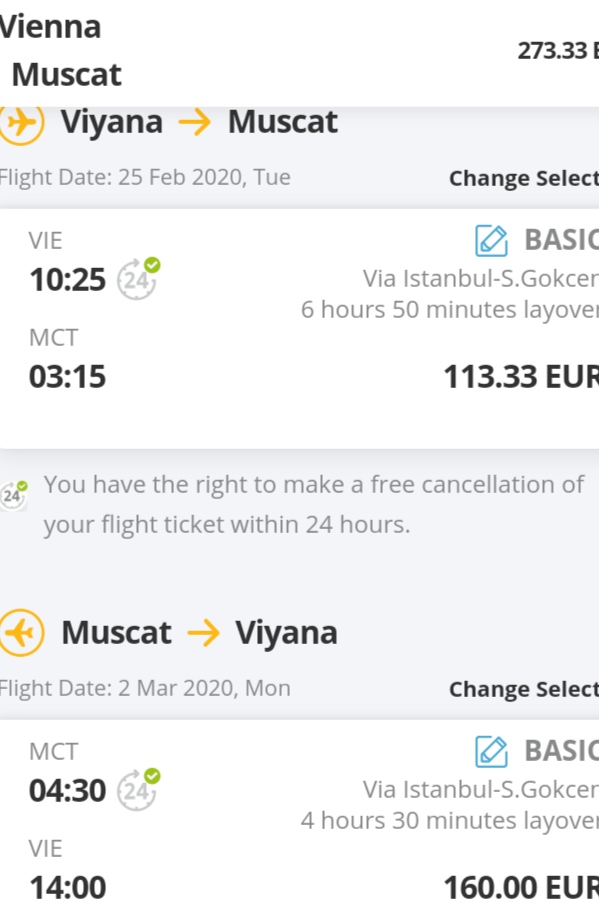Click the returning plane icon beside Muscat
The width and height of the screenshot is (599, 902).
pyautogui.click(x=21, y=633)
